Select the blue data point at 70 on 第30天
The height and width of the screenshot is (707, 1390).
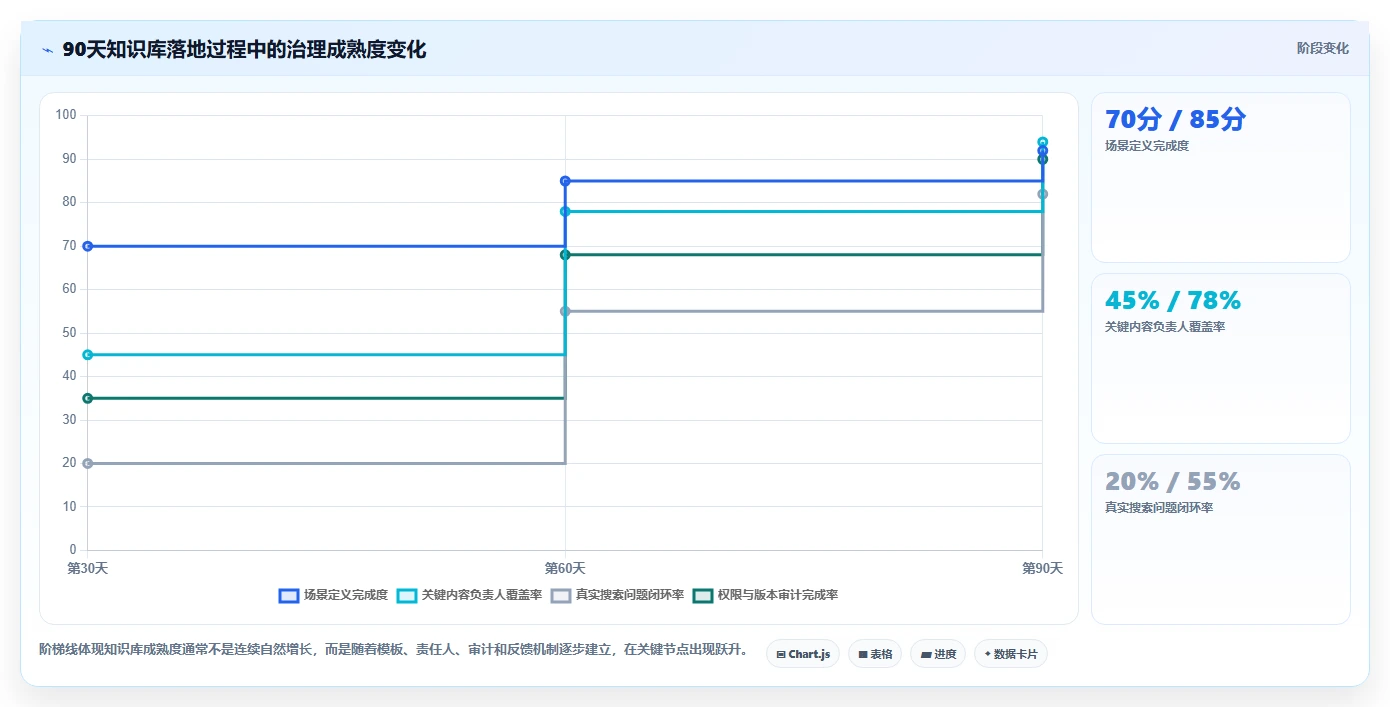[x=88, y=246]
